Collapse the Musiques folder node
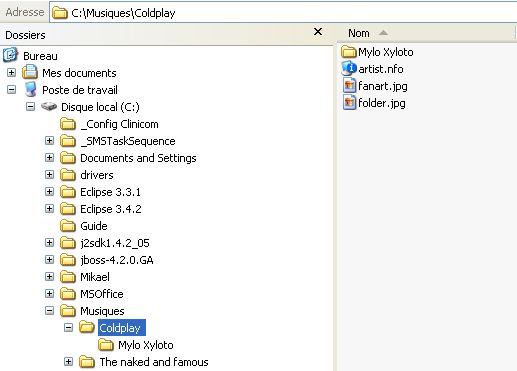517x371 pixels. (x=49, y=311)
